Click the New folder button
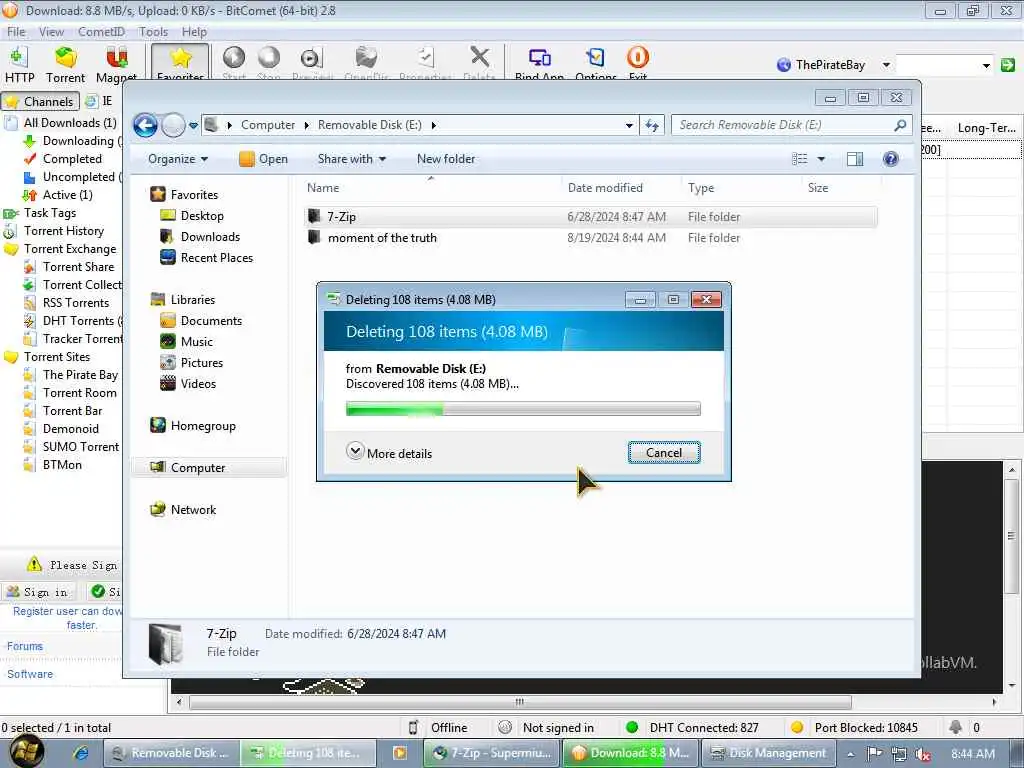This screenshot has height=768, width=1024. point(446,159)
